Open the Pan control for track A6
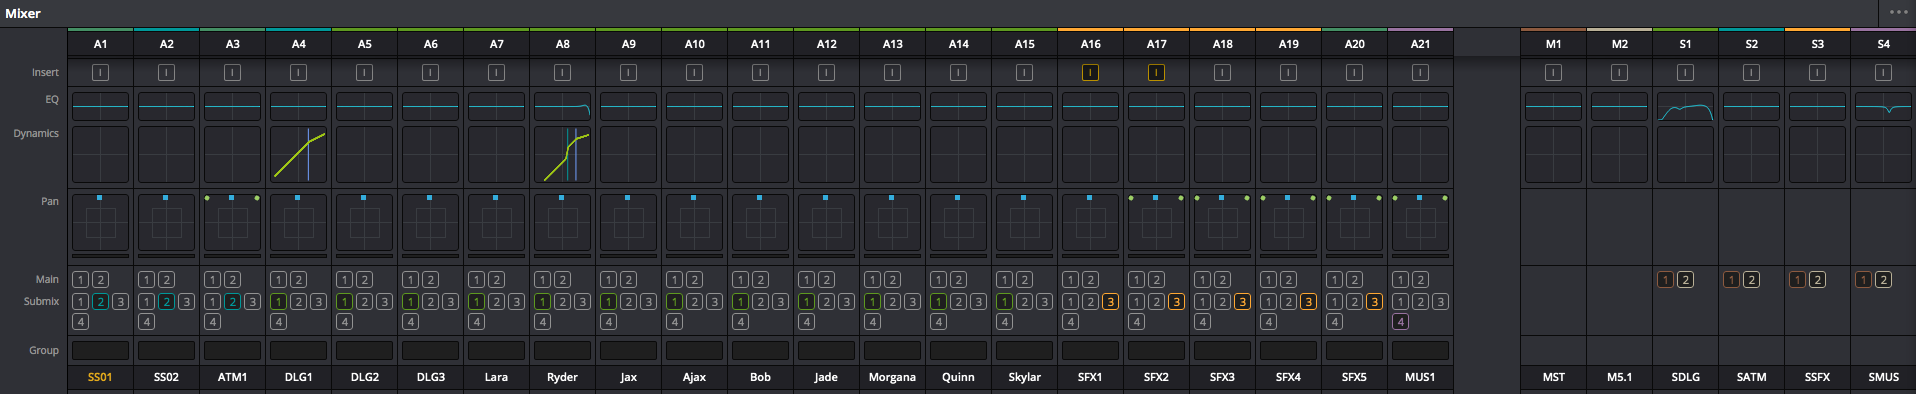1916x394 pixels. pyautogui.click(x=430, y=222)
